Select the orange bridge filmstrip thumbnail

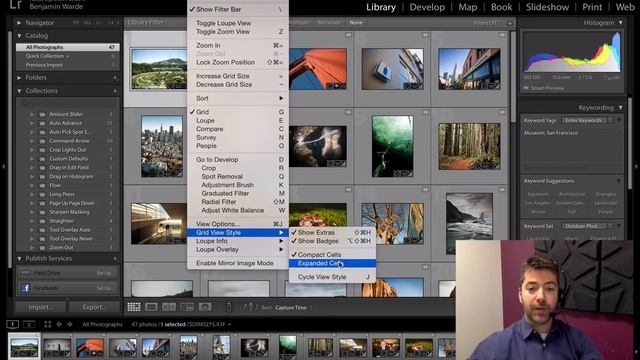(x=90, y=347)
